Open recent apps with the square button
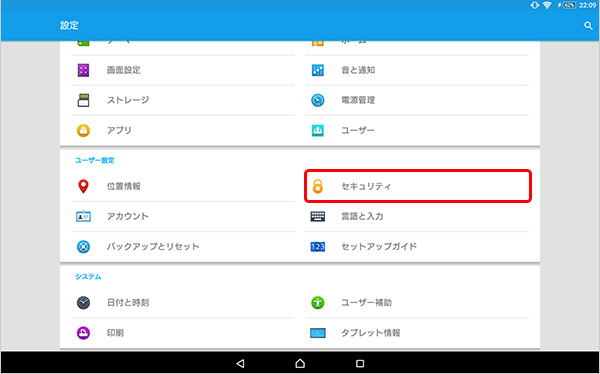 pos(360,363)
